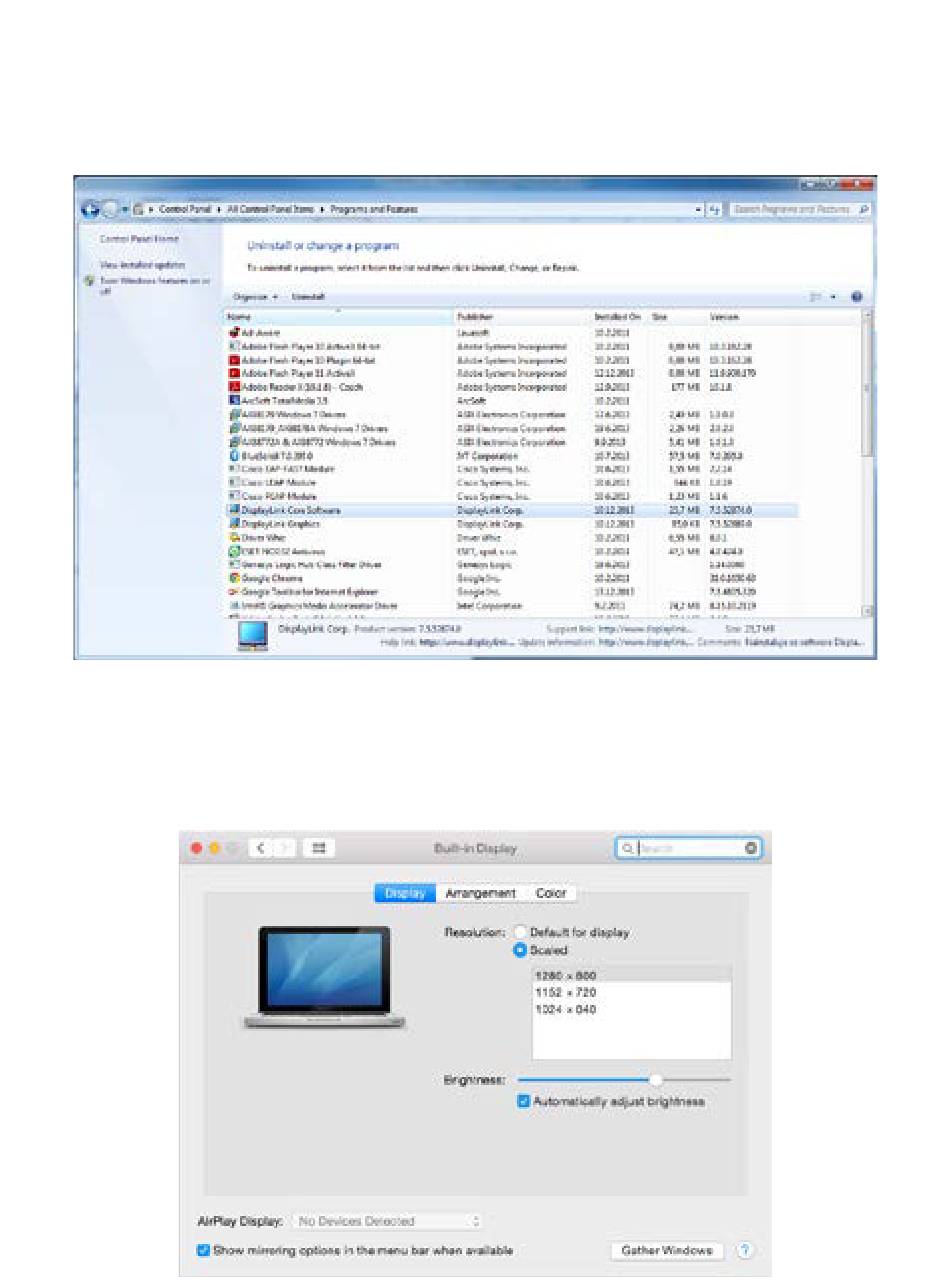Open the View installed updates link
The image size is (950, 1288).
coord(142,265)
